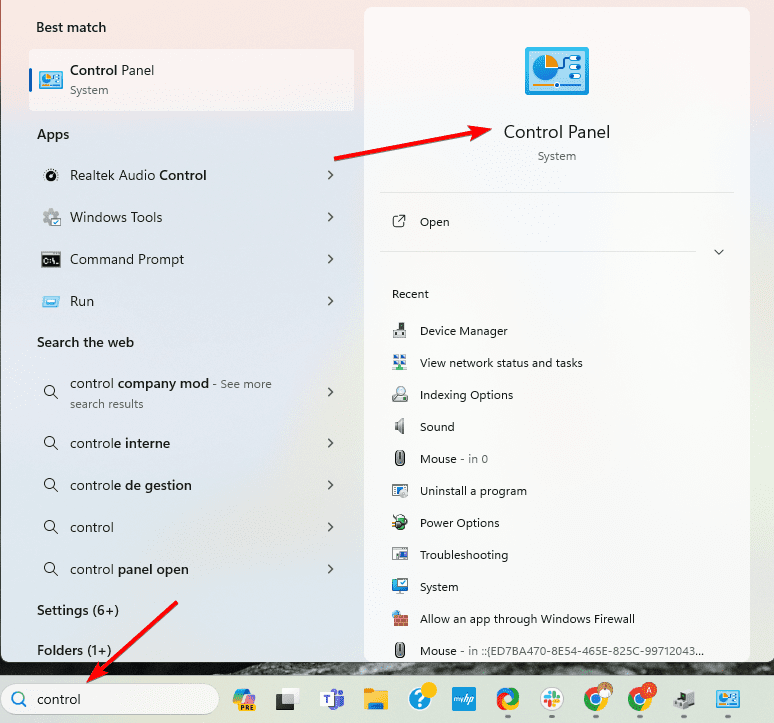Click the Realtek Audio Control app icon
The width and height of the screenshot is (774, 723).
51,175
